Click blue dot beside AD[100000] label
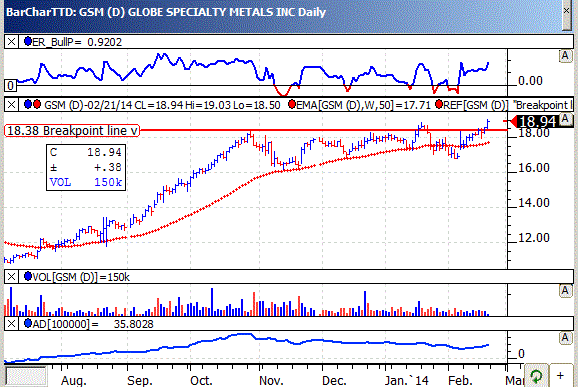578x387 pixels. pyautogui.click(x=28, y=323)
